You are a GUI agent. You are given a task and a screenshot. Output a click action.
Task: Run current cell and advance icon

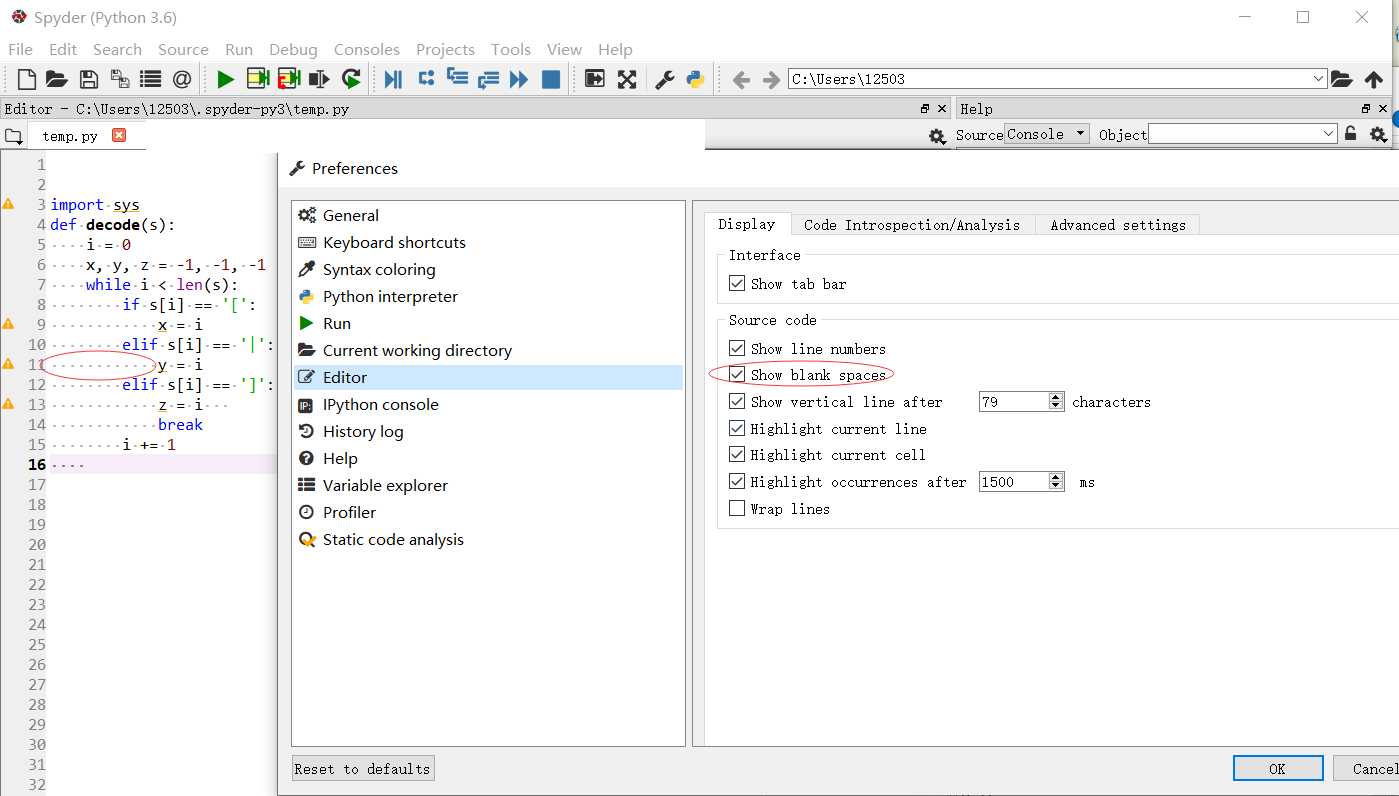click(289, 78)
